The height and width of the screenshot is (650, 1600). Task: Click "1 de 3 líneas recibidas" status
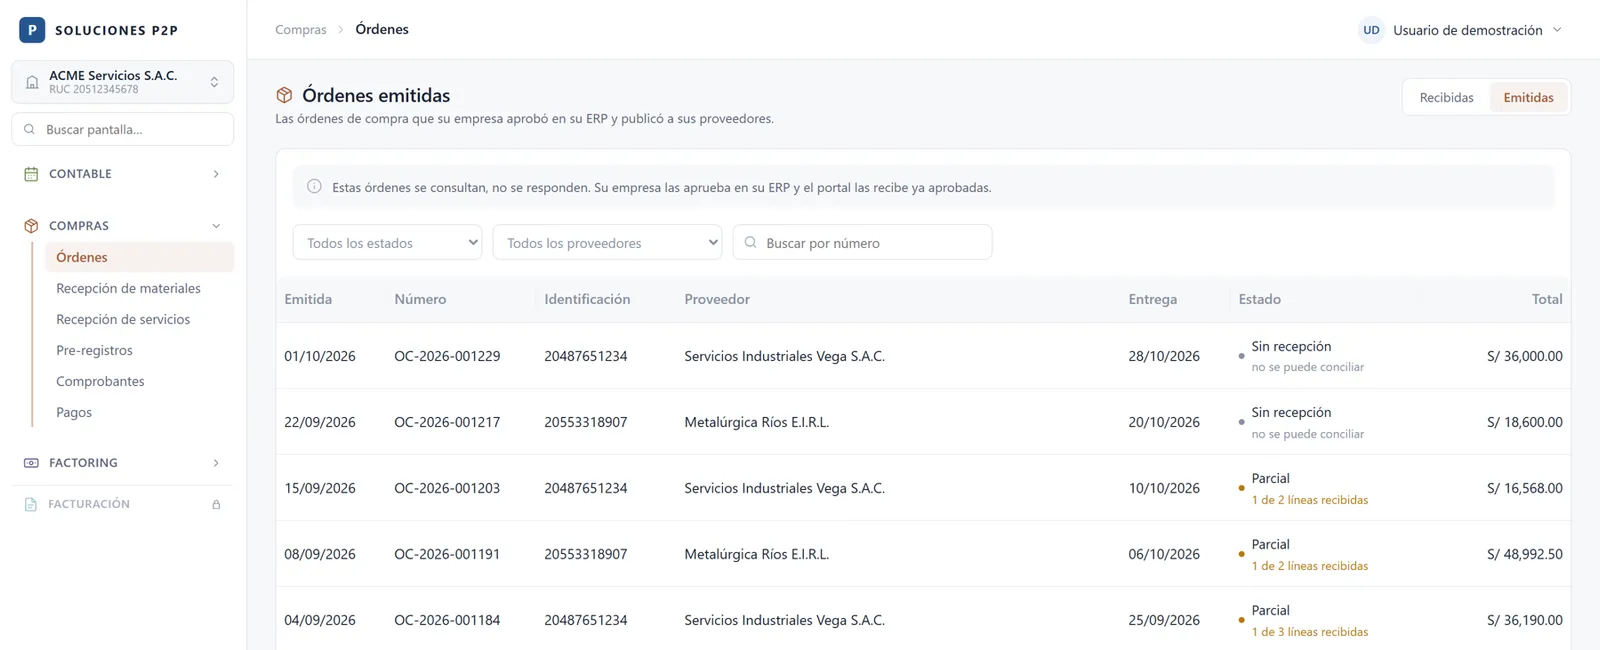pyautogui.click(x=1310, y=632)
